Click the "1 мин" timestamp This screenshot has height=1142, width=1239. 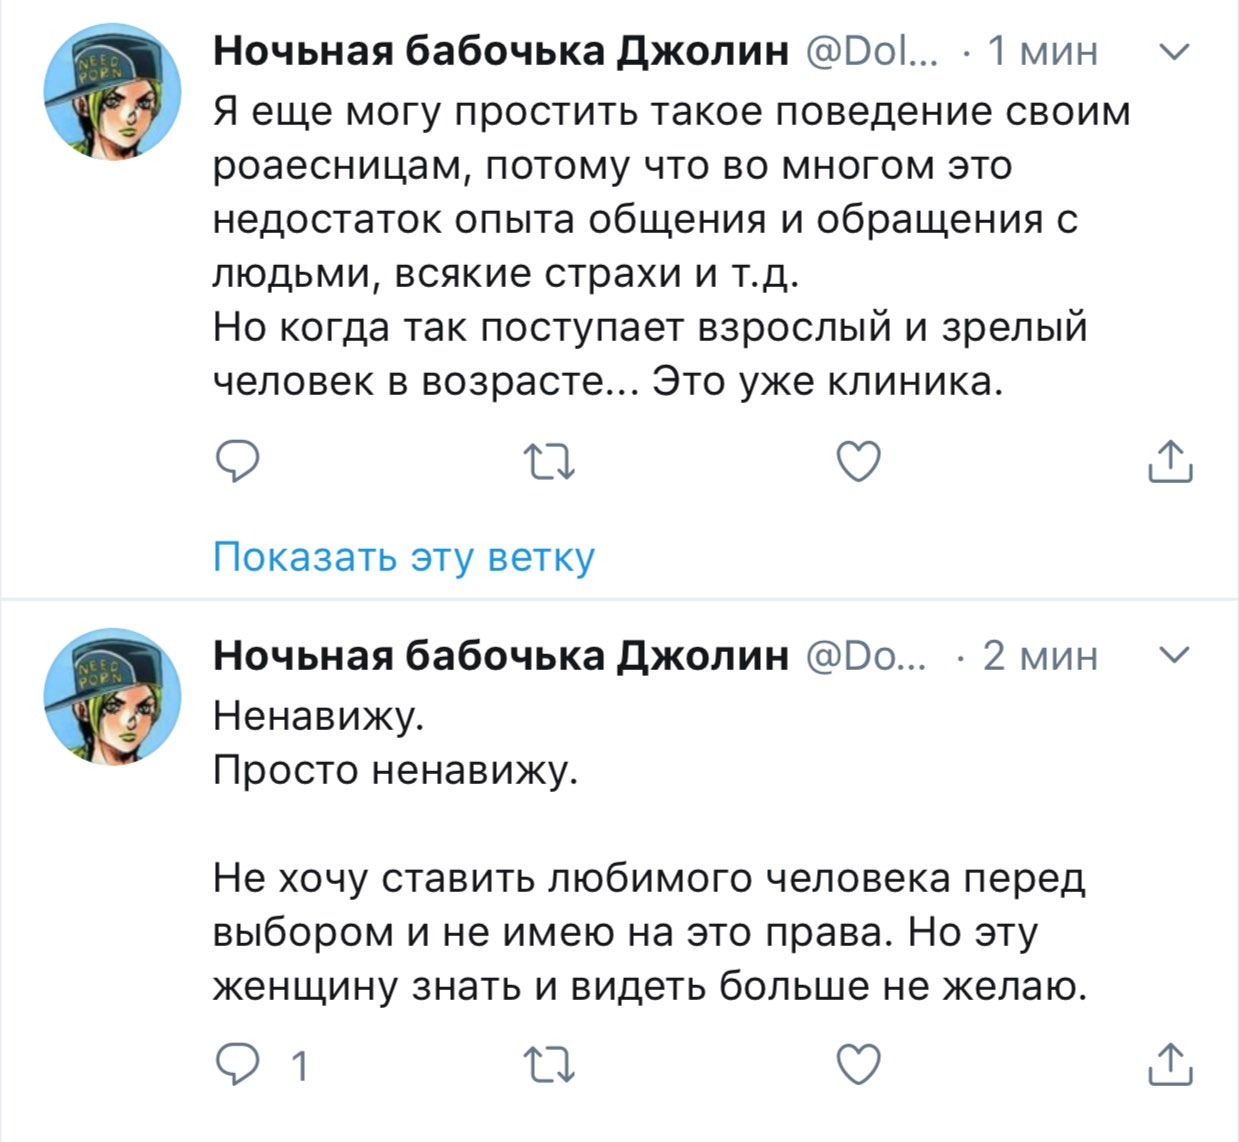[x=1042, y=50]
